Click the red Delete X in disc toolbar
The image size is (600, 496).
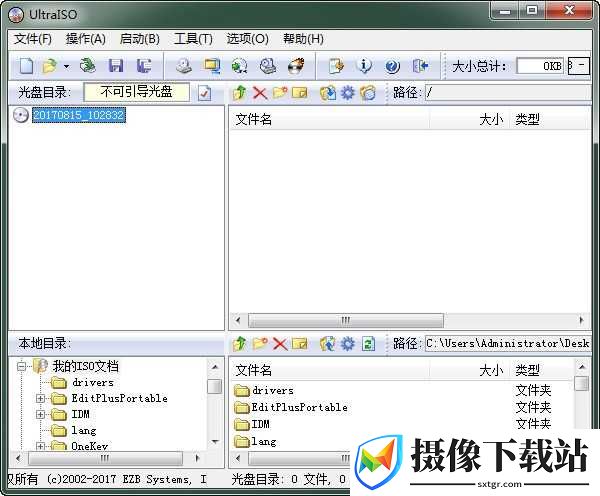click(x=260, y=93)
